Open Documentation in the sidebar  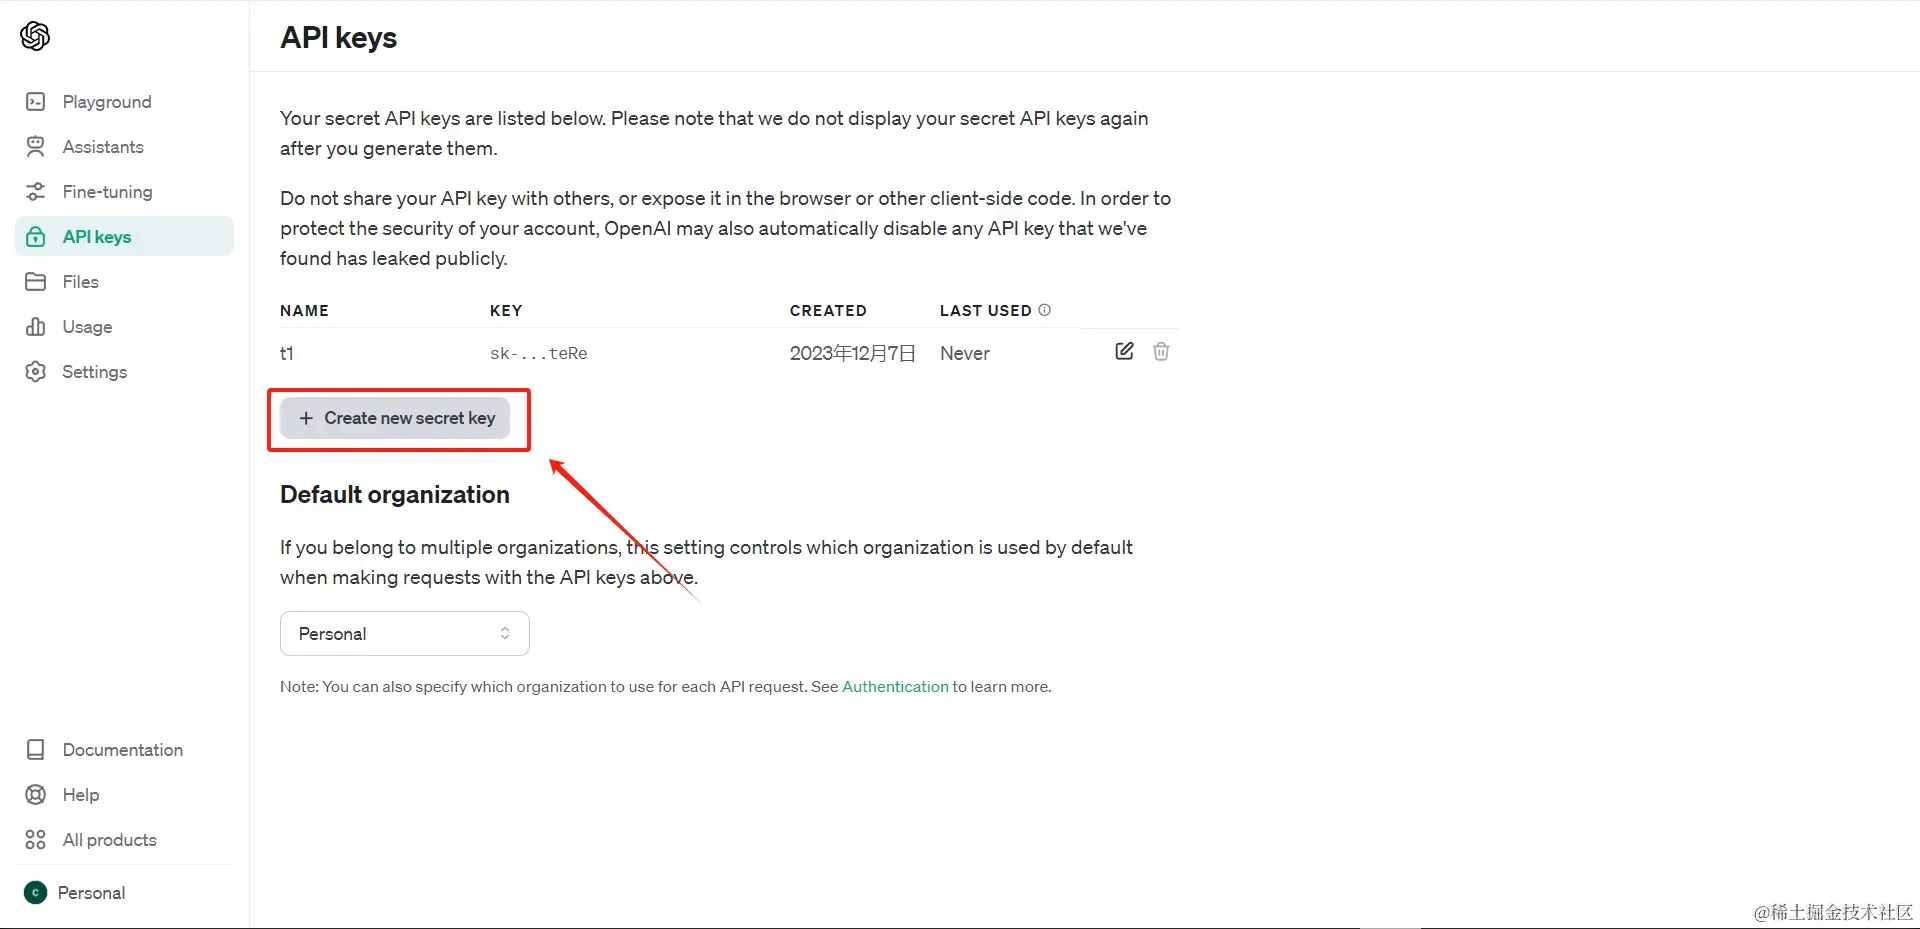coord(122,750)
